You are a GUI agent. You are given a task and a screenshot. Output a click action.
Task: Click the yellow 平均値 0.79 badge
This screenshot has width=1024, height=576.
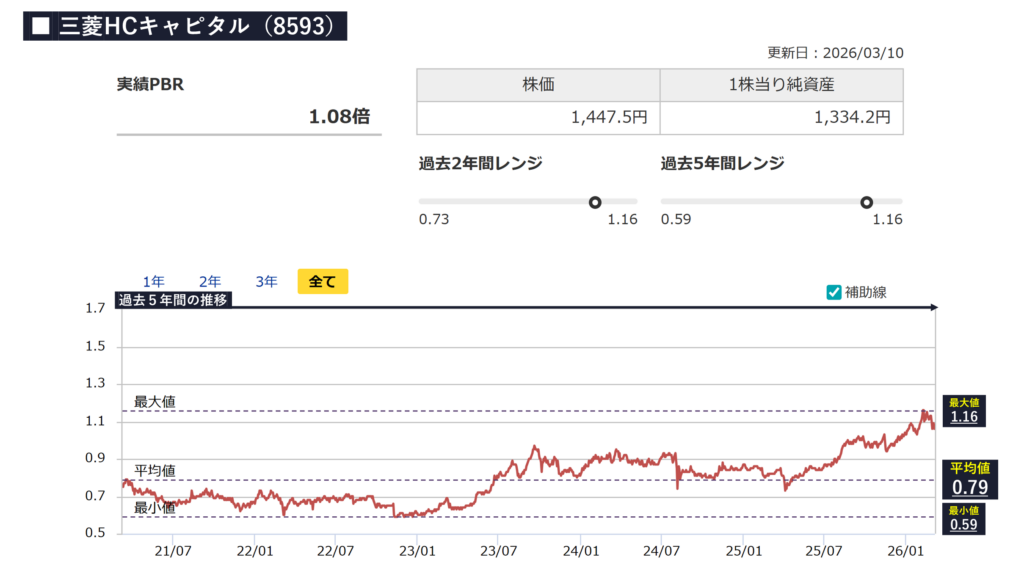point(969,480)
